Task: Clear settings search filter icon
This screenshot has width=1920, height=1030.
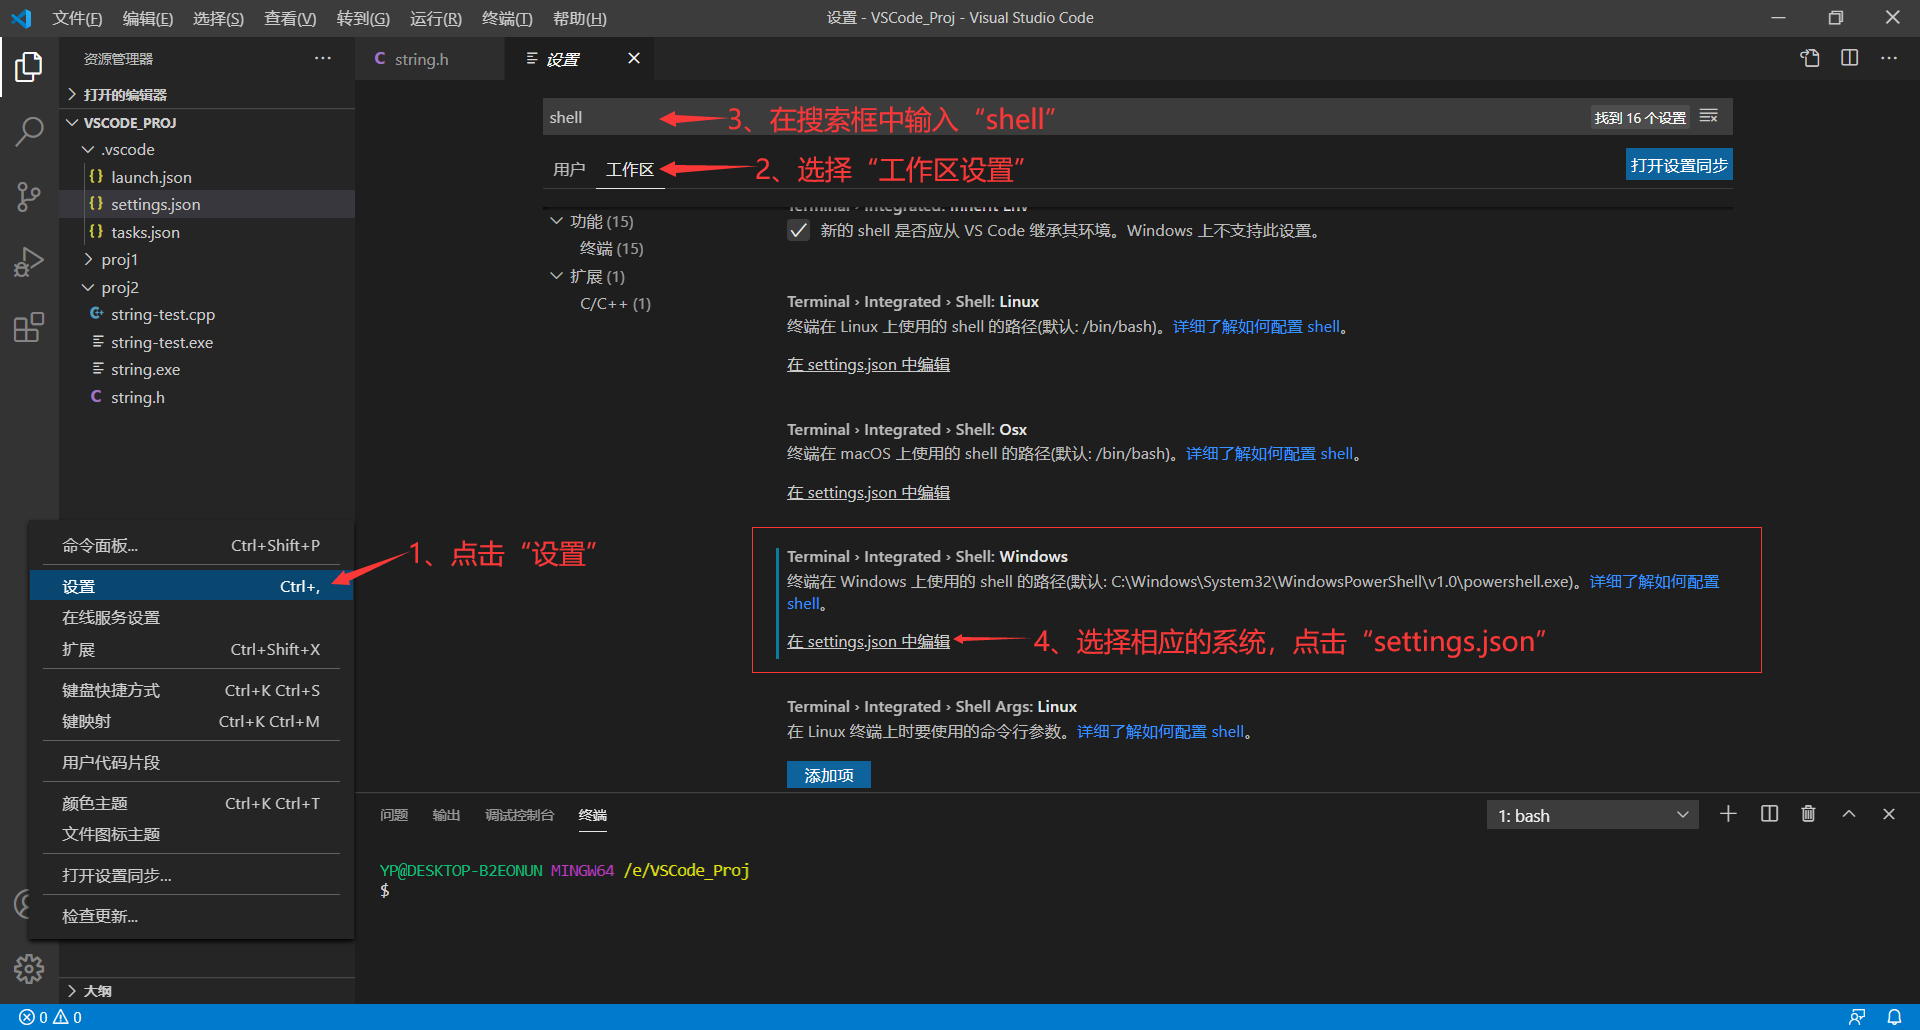Action: [1709, 117]
